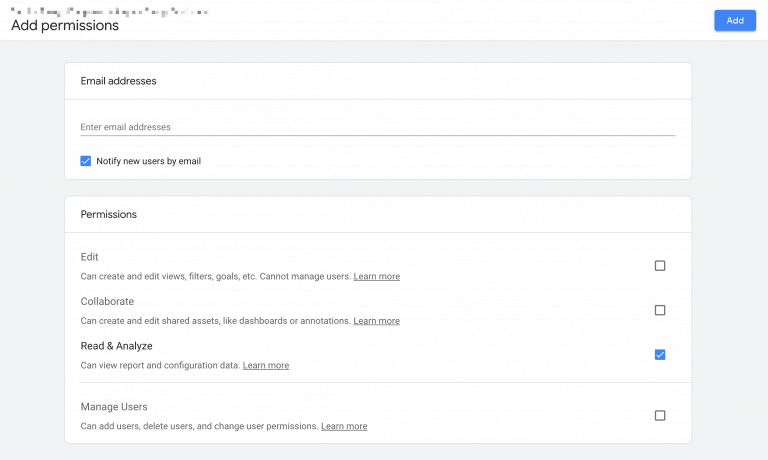Click the Email addresses section header
This screenshot has height=460, width=768.
point(118,81)
